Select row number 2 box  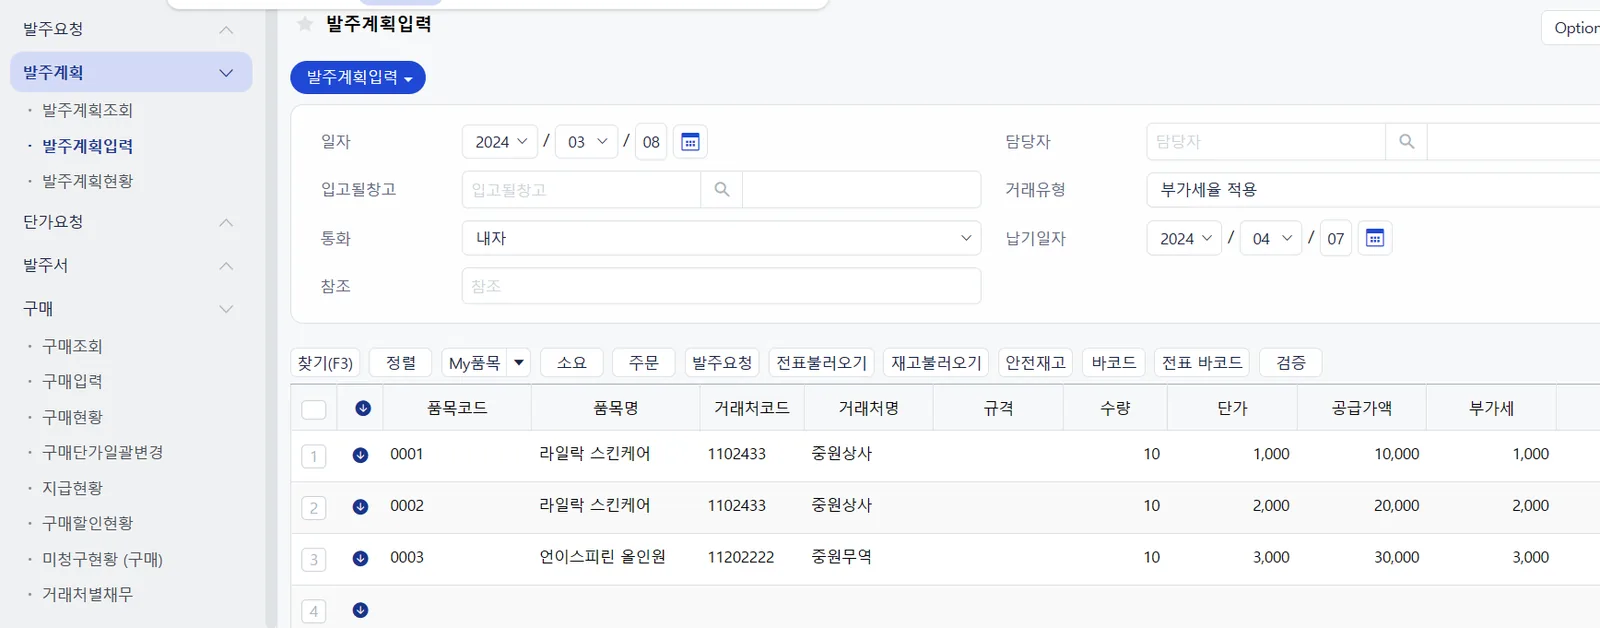click(x=314, y=508)
